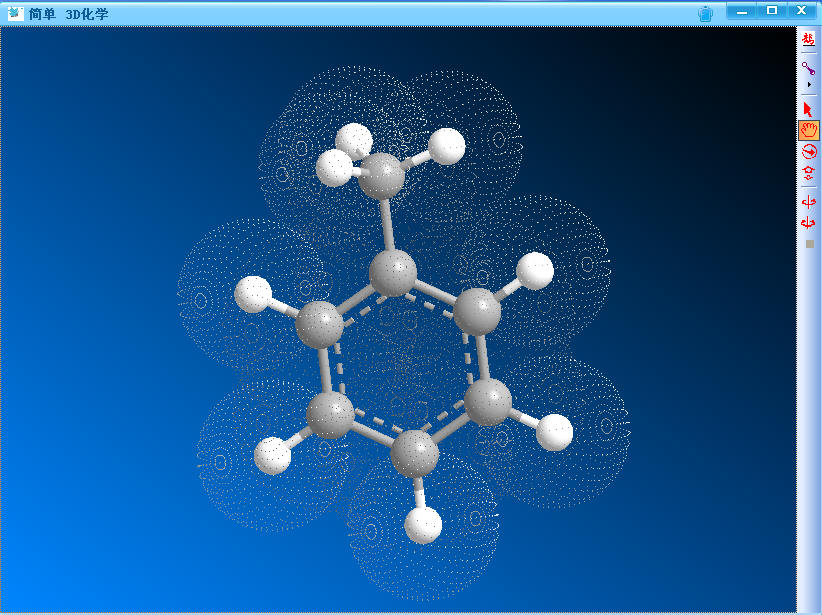This screenshot has height=615, width=822.
Task: Click the window title text
Action: [69, 13]
